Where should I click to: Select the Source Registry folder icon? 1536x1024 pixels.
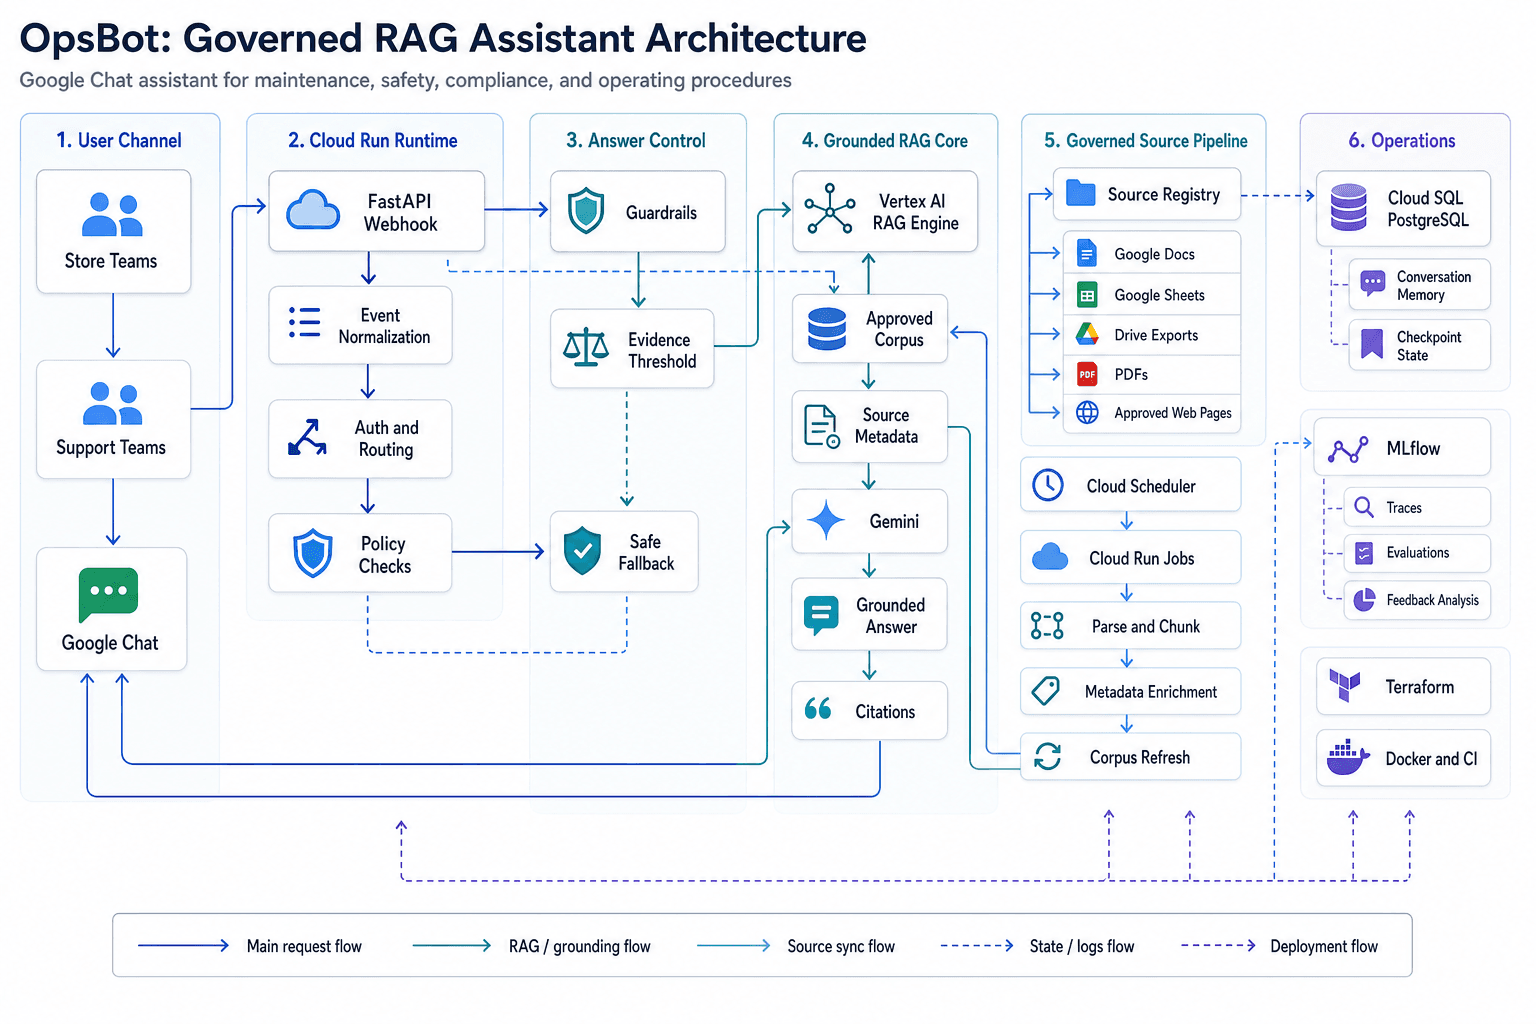[1081, 193]
